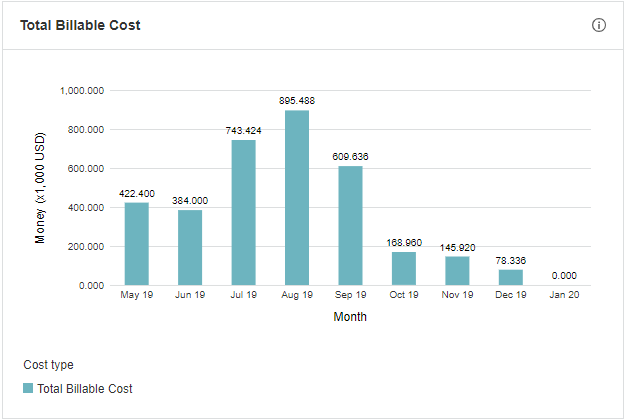Click the 1,000.000 y-axis tick label

(83, 91)
